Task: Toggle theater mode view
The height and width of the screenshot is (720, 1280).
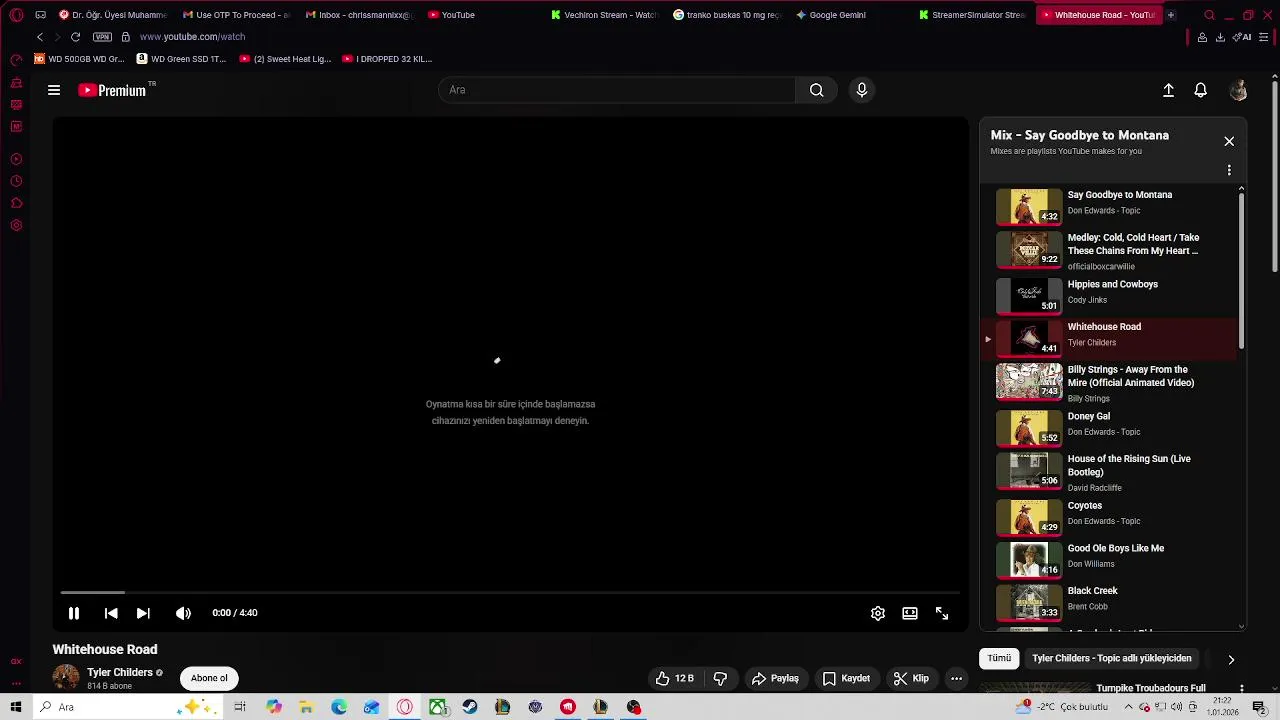Action: (910, 613)
